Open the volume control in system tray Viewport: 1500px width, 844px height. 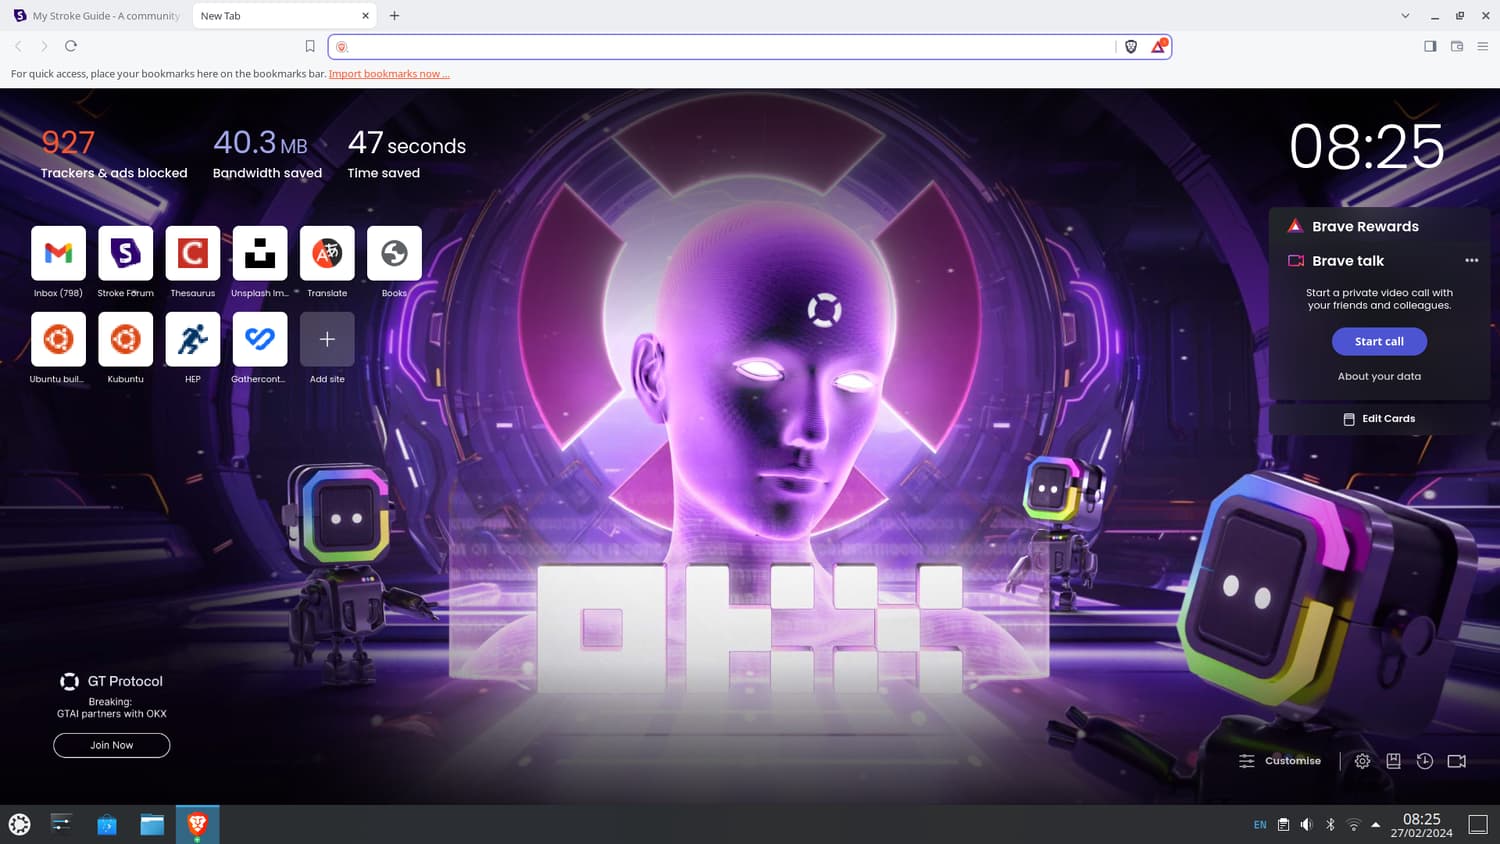point(1306,825)
